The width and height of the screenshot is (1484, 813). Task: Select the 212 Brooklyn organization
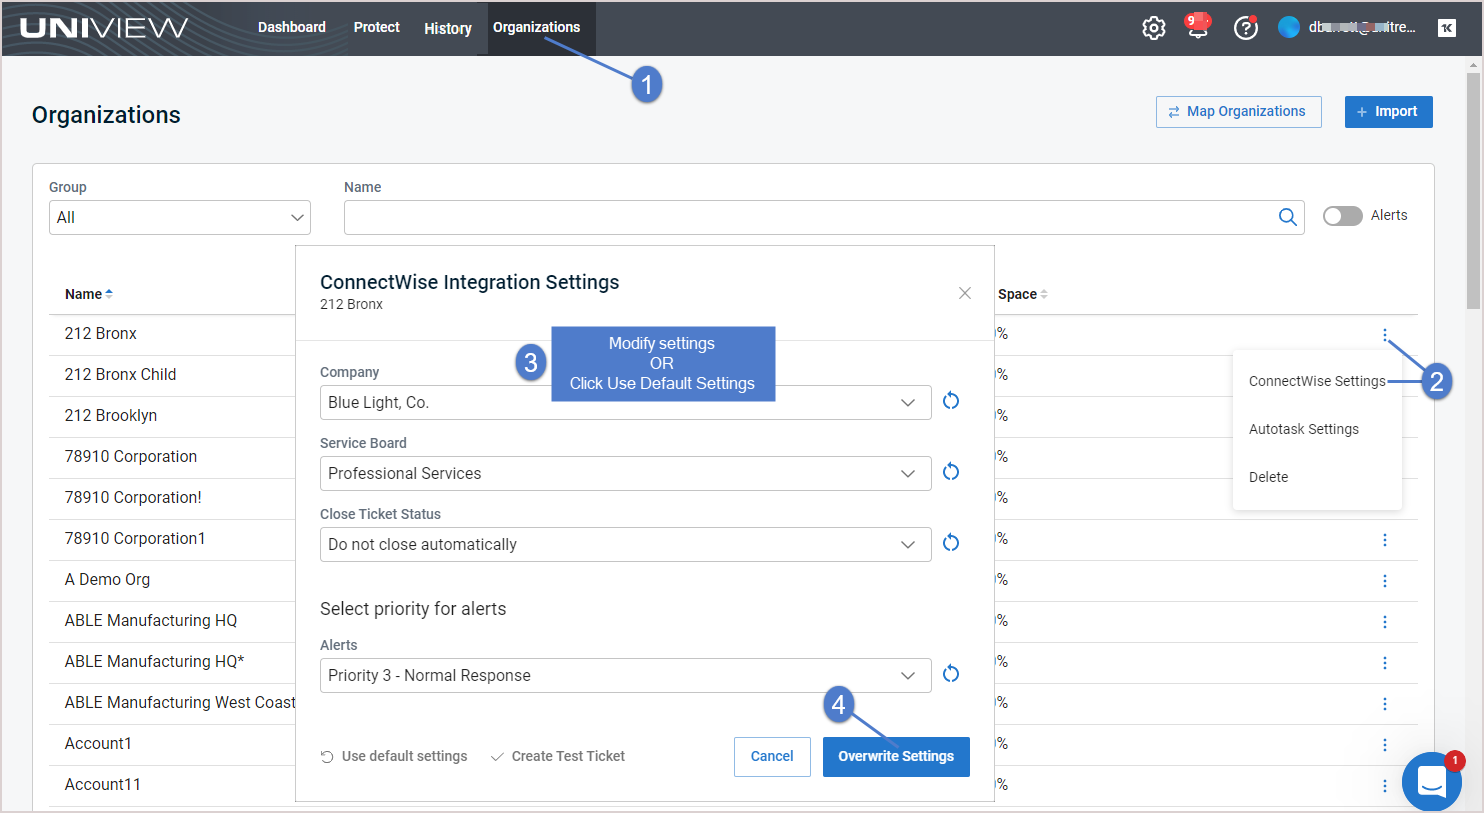click(111, 415)
